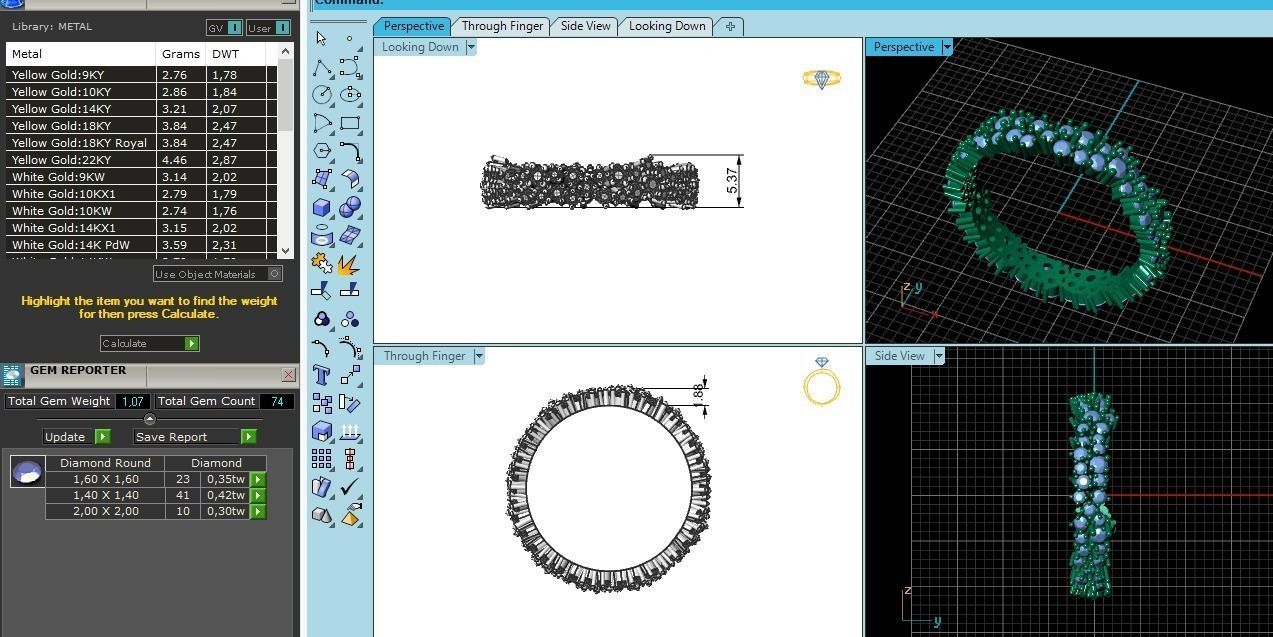Screen dimensions: 1273x637
Task: Choose the Fillet curves tool
Action: point(350,151)
